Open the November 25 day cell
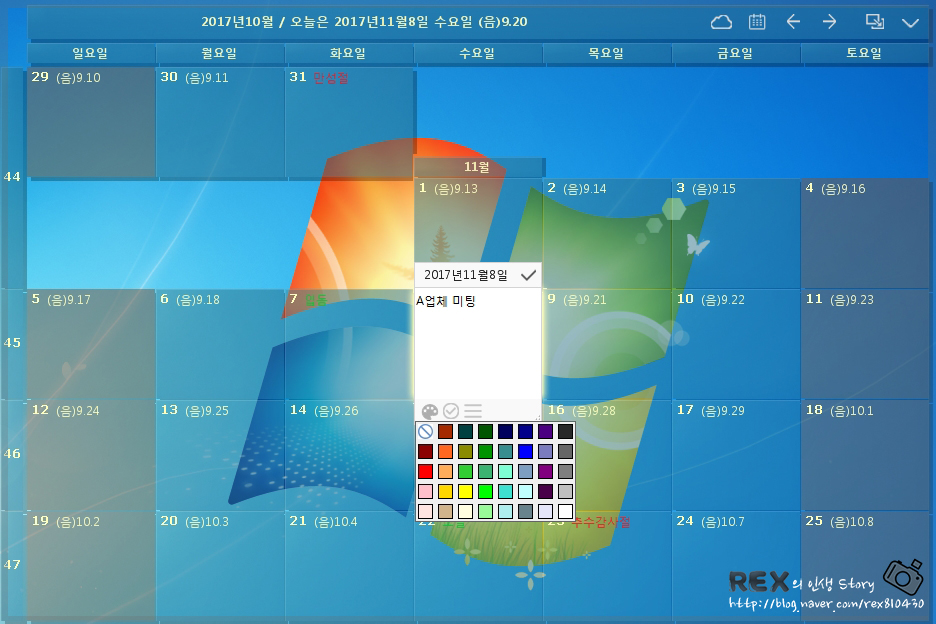 (864, 567)
